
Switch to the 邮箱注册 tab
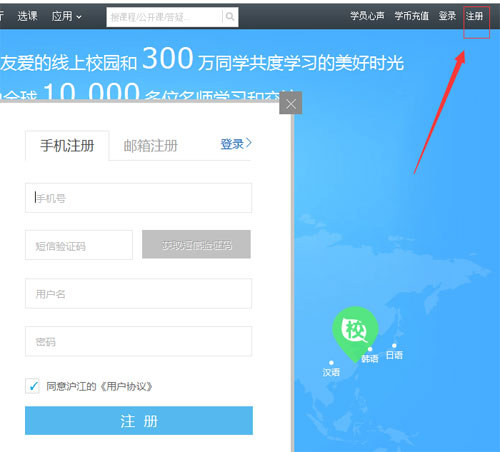pyautogui.click(x=151, y=146)
